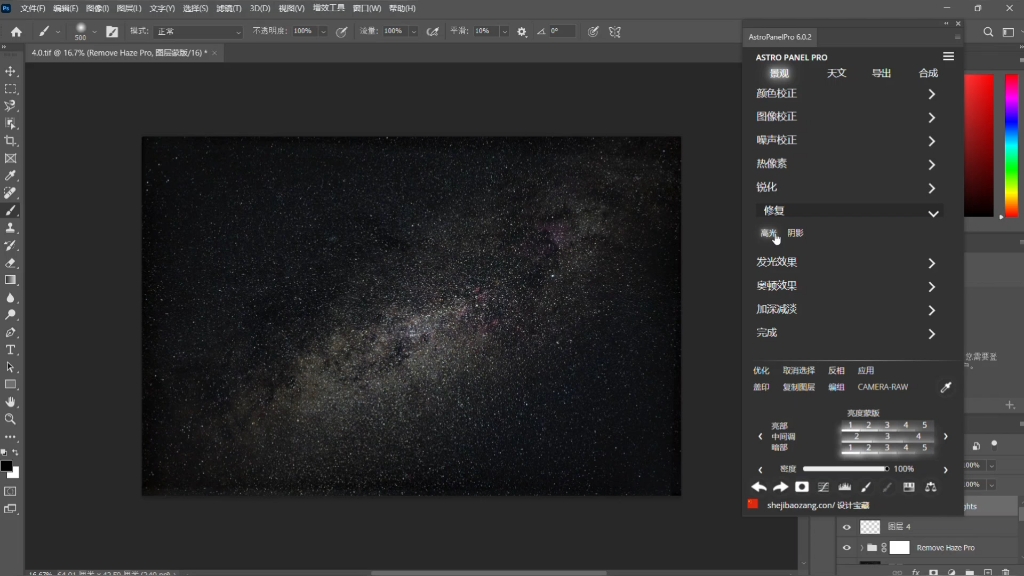Click the 阴影 repair button
Screen dimensions: 1024x576
pyautogui.click(x=795, y=233)
